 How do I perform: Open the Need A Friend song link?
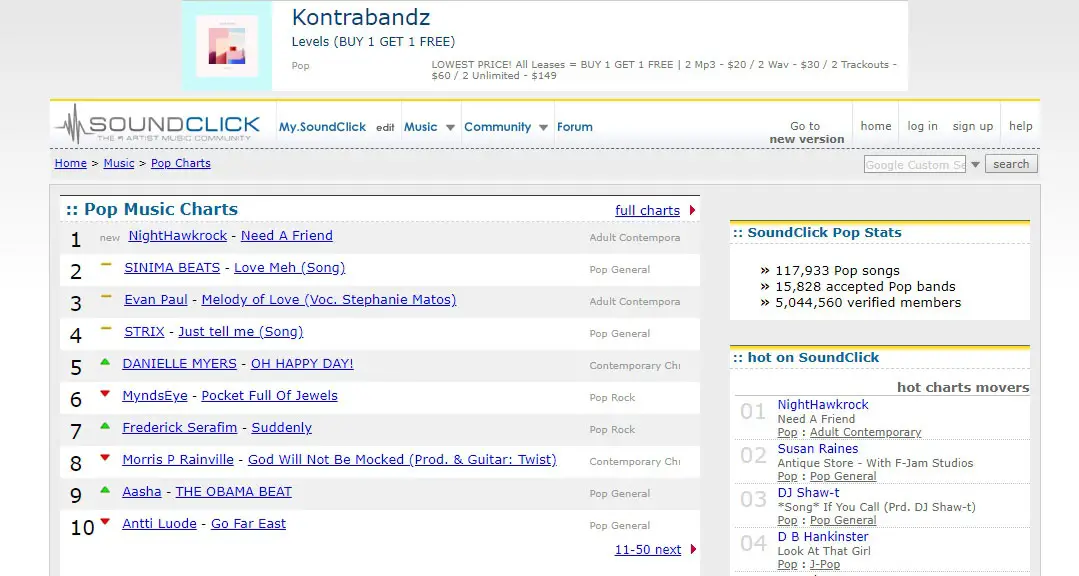[287, 235]
